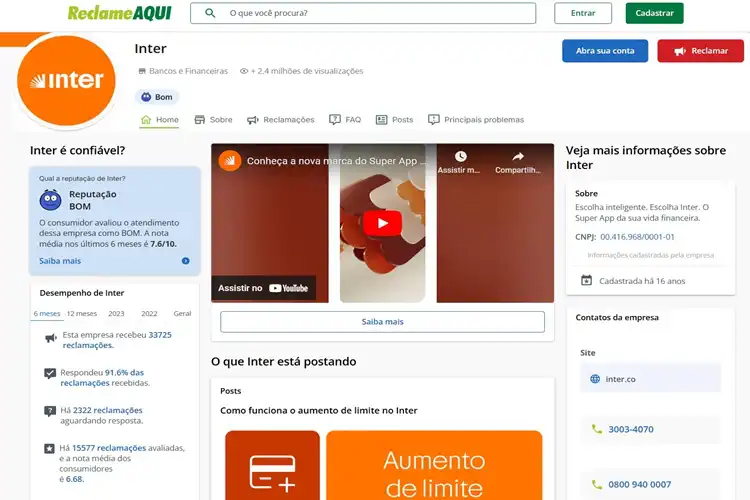
Task: Click the 'Bancos e Financeiras' category link
Action: tap(188, 71)
